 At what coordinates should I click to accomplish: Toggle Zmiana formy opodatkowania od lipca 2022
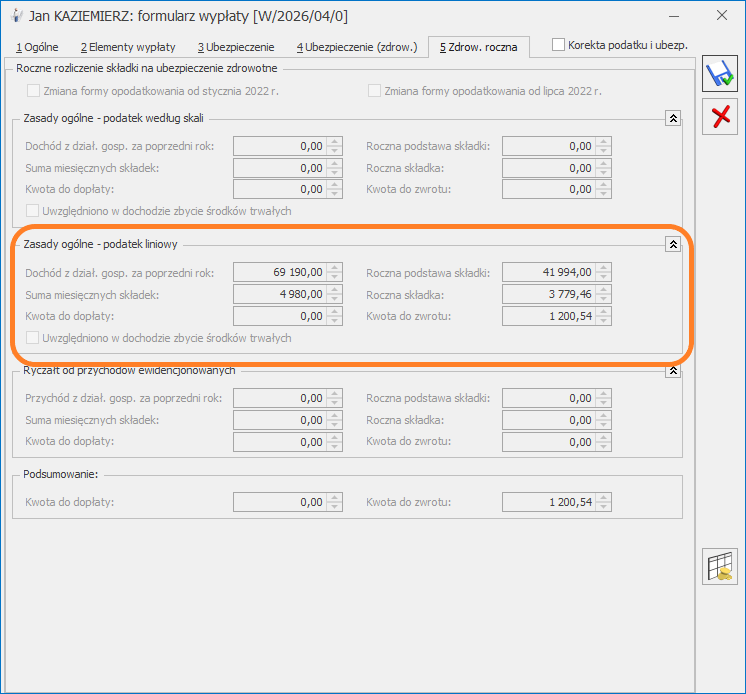[x=375, y=90]
